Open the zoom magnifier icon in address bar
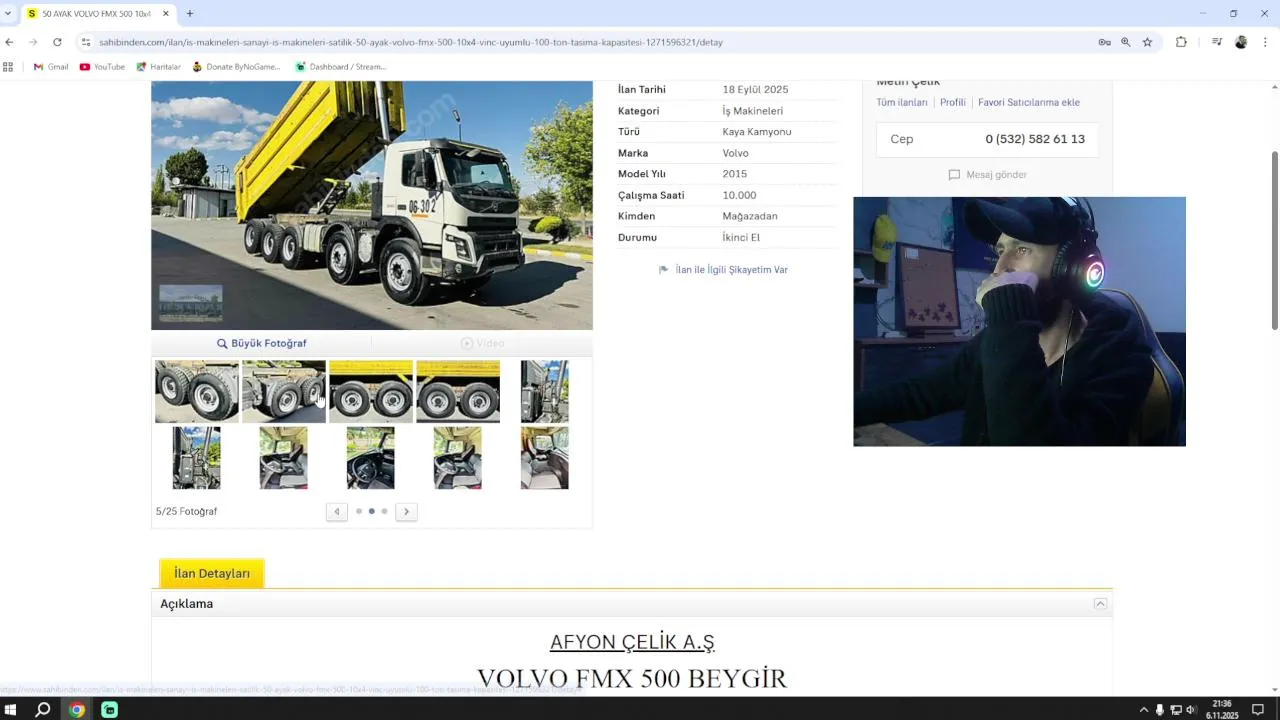Viewport: 1280px width, 720px height. tap(1126, 42)
